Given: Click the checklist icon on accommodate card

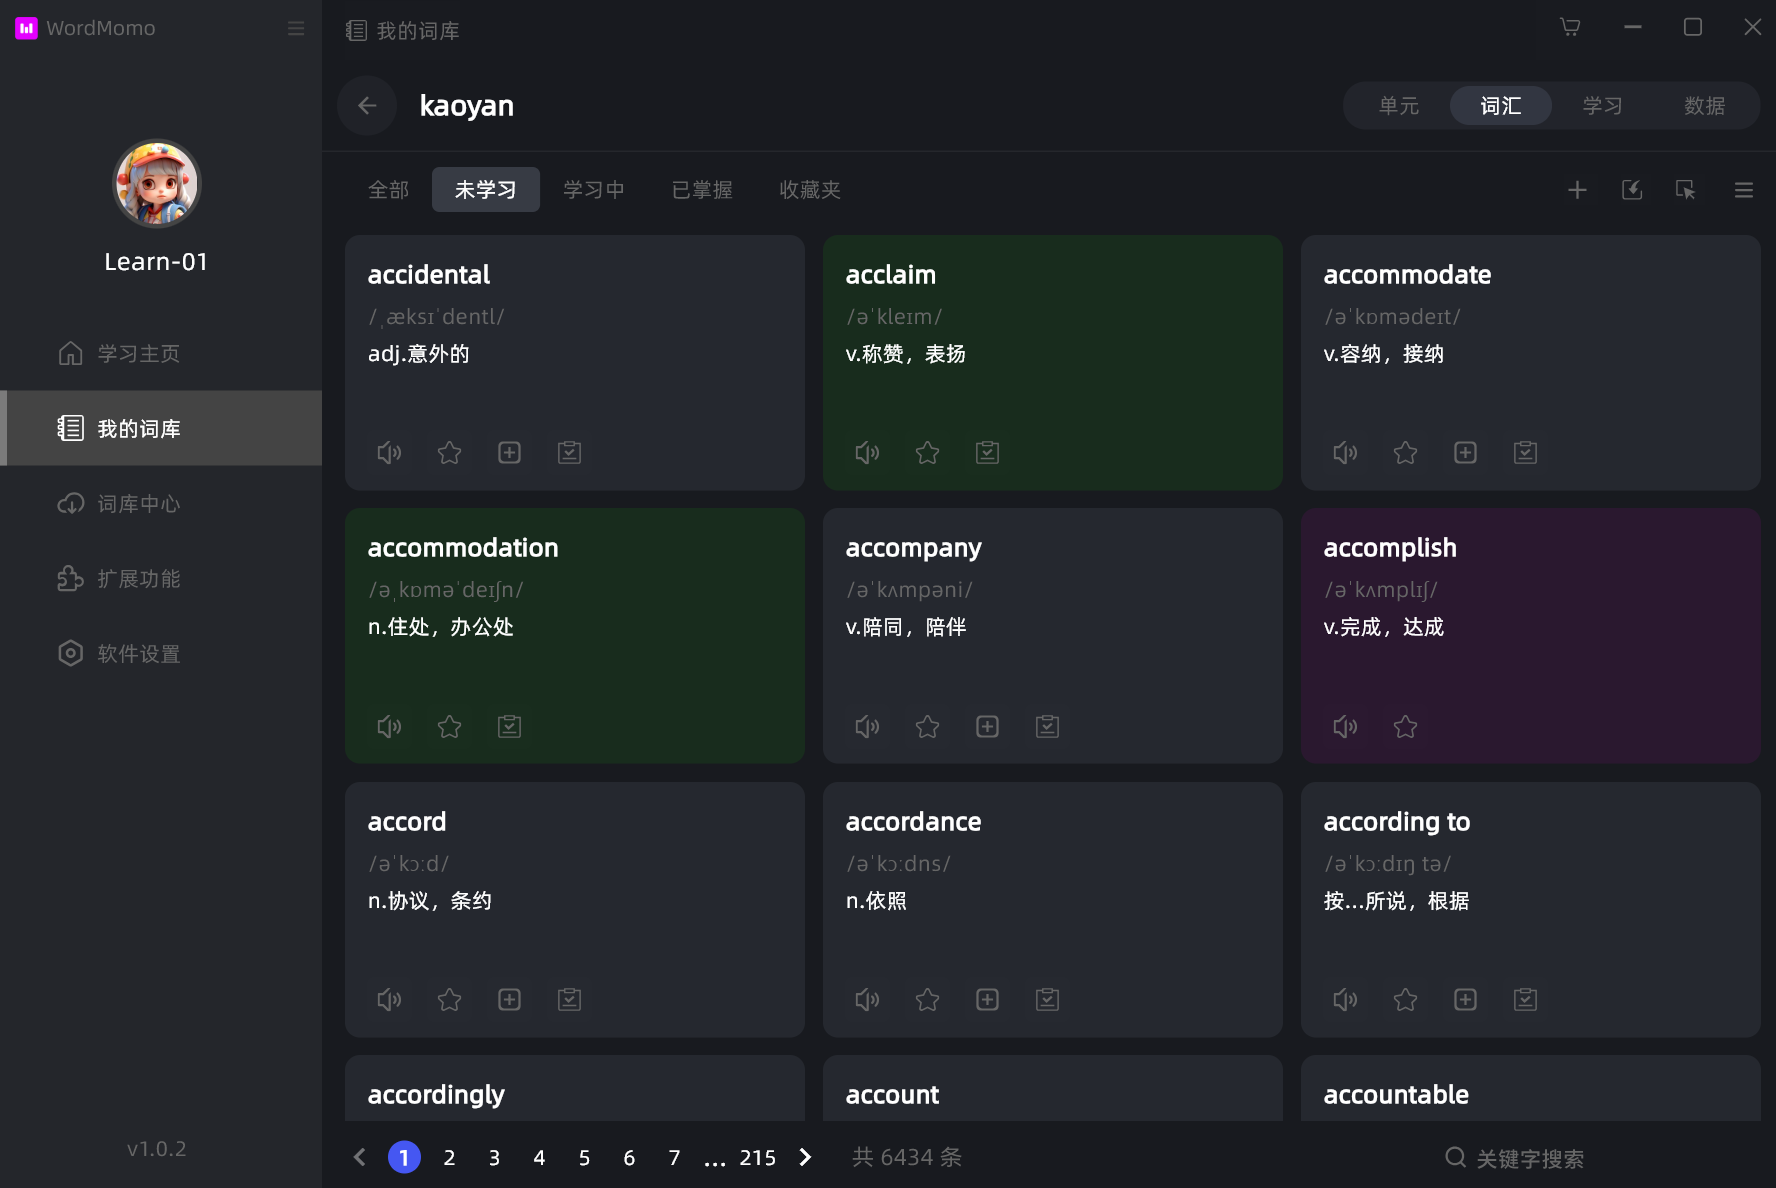Looking at the screenshot, I should click(1525, 453).
